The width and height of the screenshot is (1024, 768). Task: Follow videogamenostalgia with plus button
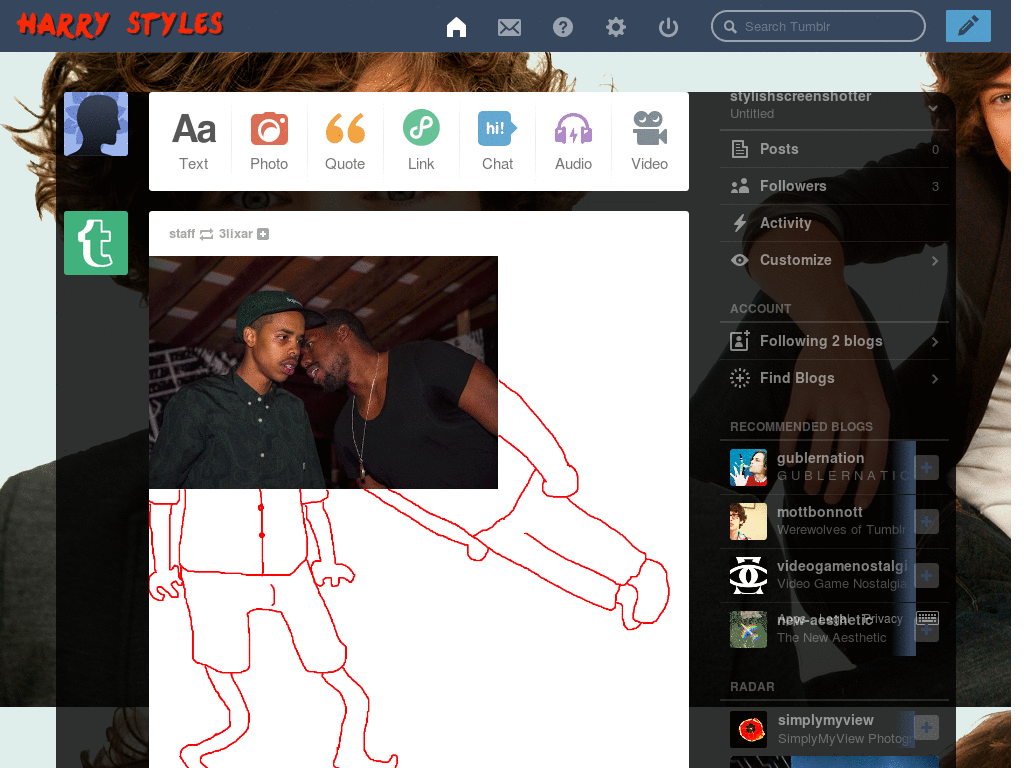pos(926,576)
